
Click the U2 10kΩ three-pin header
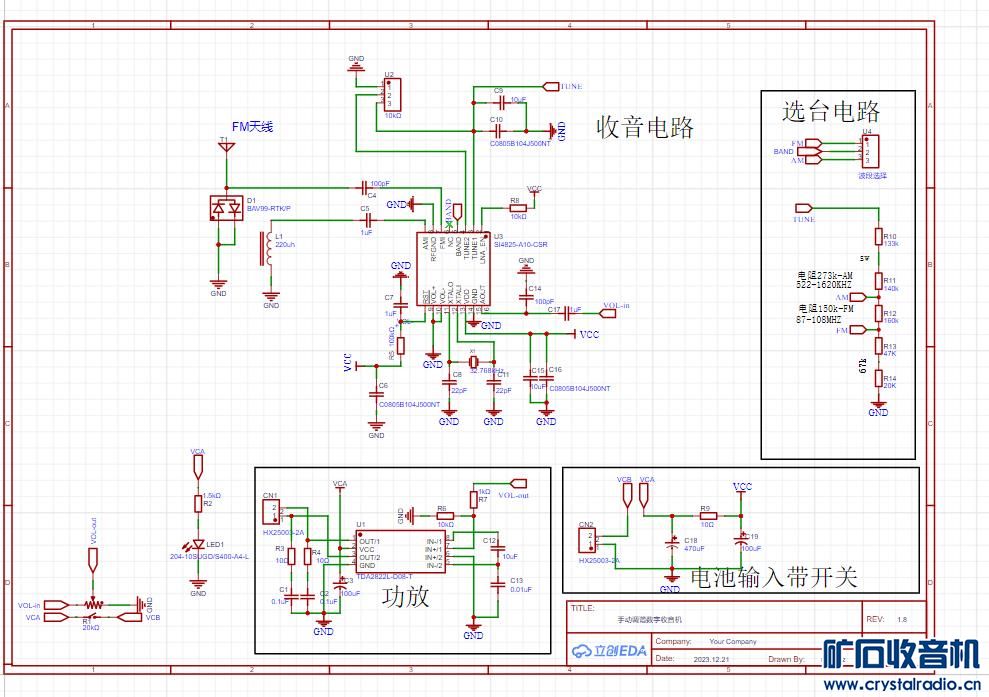pos(392,95)
